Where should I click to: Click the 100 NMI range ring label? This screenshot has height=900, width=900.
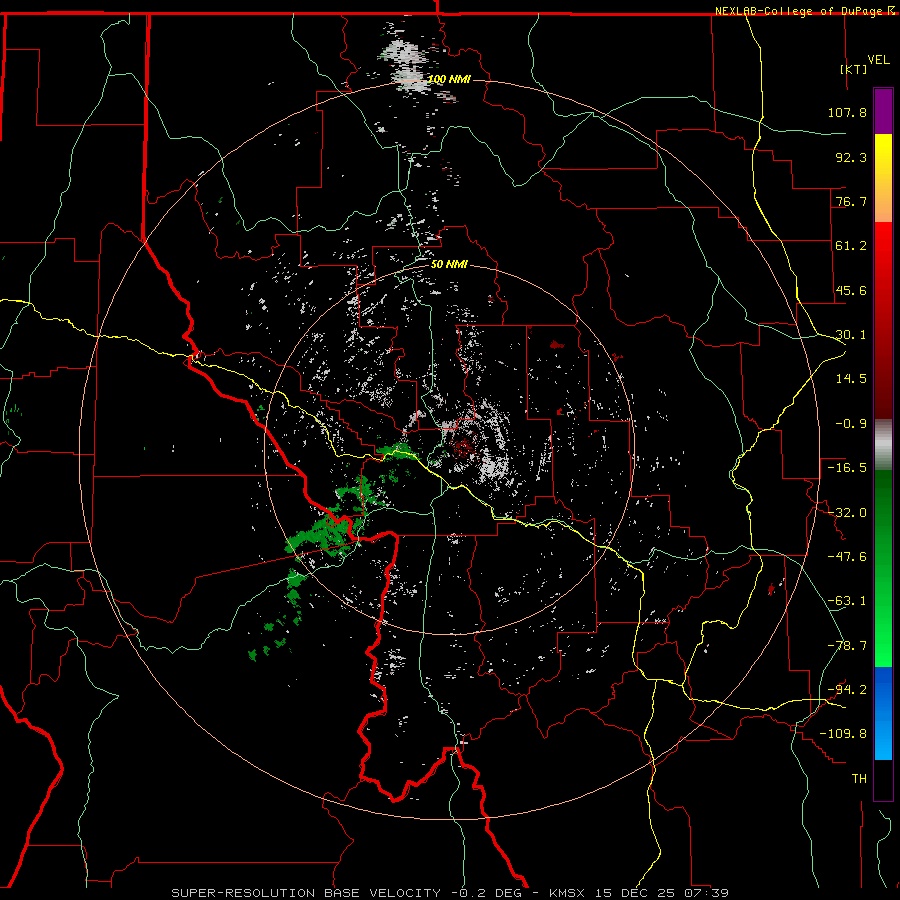449,79
